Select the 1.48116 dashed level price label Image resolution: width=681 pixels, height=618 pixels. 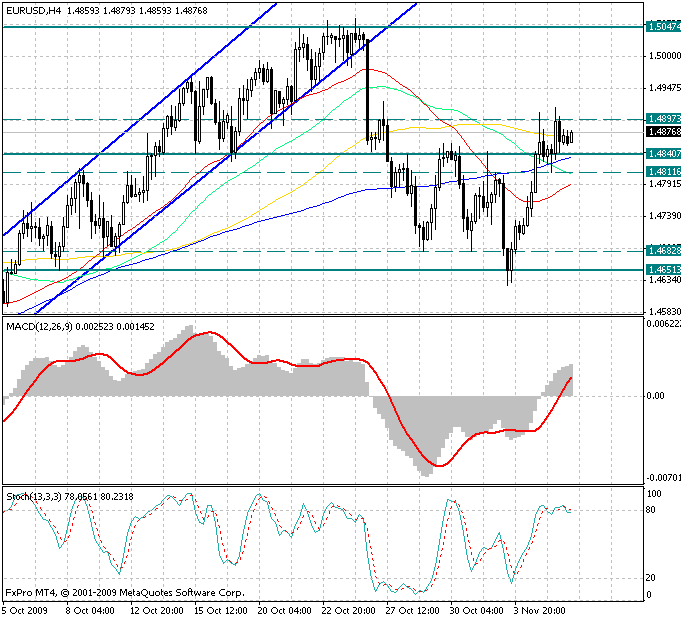pyautogui.click(x=663, y=172)
